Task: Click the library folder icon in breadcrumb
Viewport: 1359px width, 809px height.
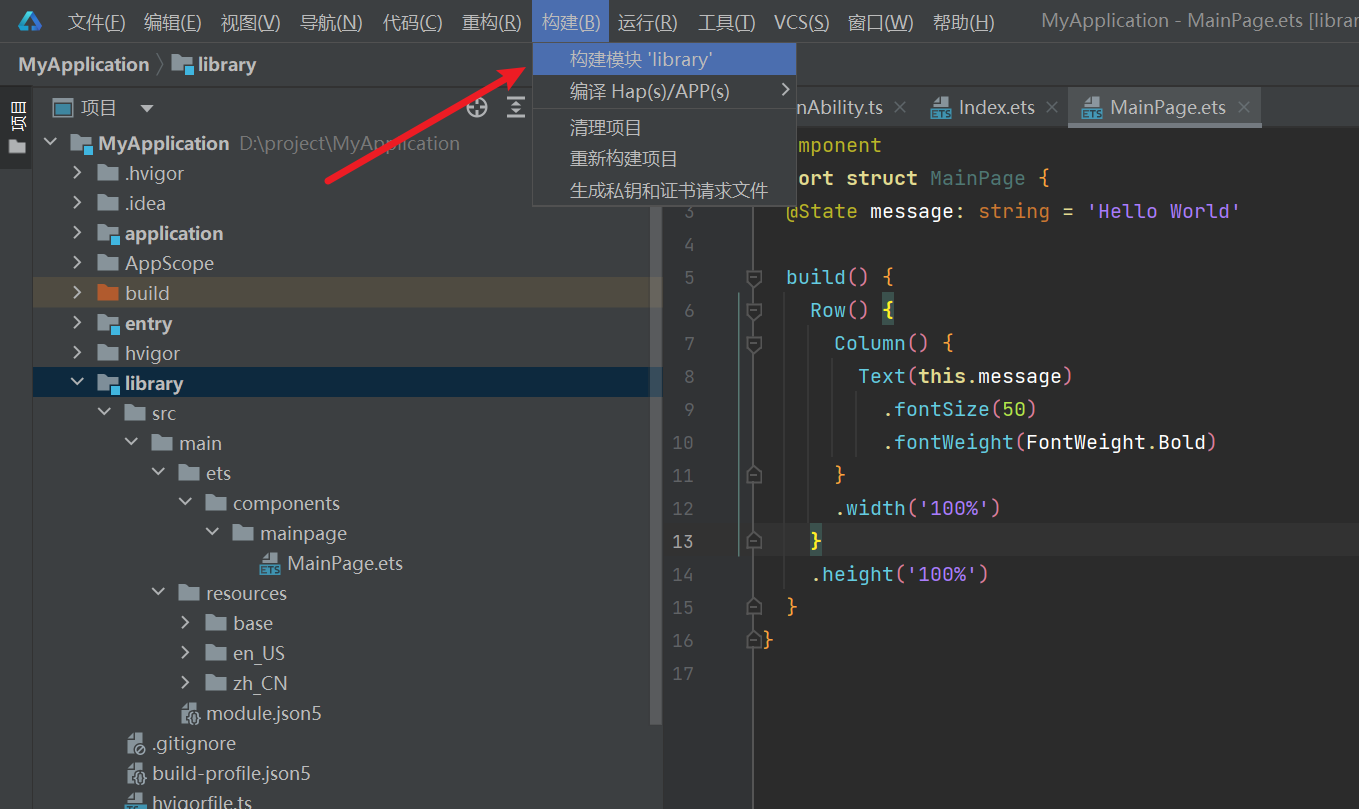Action: (x=182, y=64)
